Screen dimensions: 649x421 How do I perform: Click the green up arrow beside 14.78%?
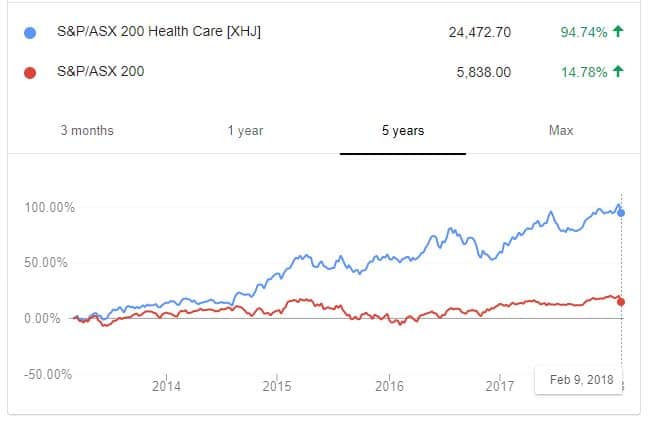(x=619, y=71)
